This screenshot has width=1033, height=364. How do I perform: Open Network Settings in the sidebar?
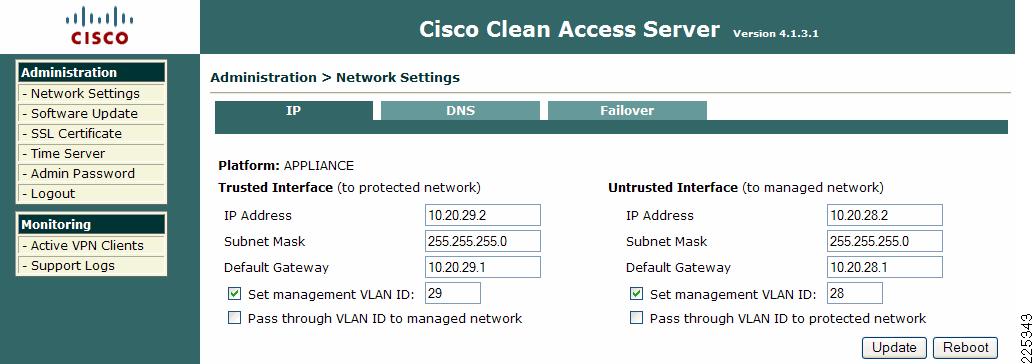point(92,93)
